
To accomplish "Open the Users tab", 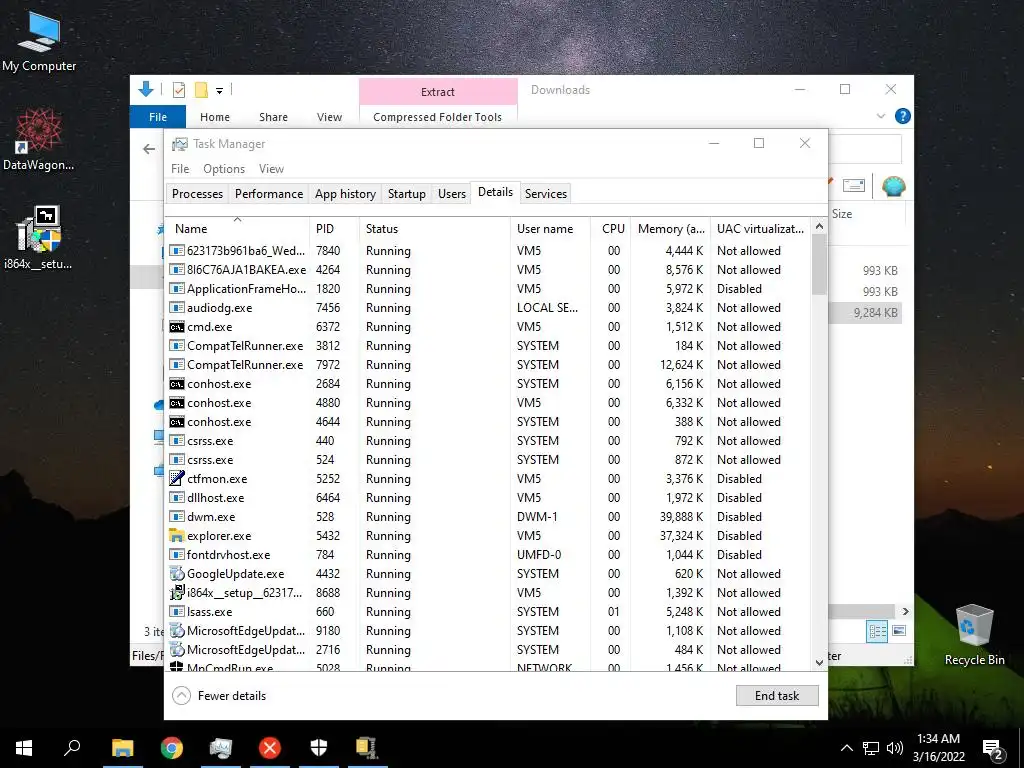I will tap(452, 193).
